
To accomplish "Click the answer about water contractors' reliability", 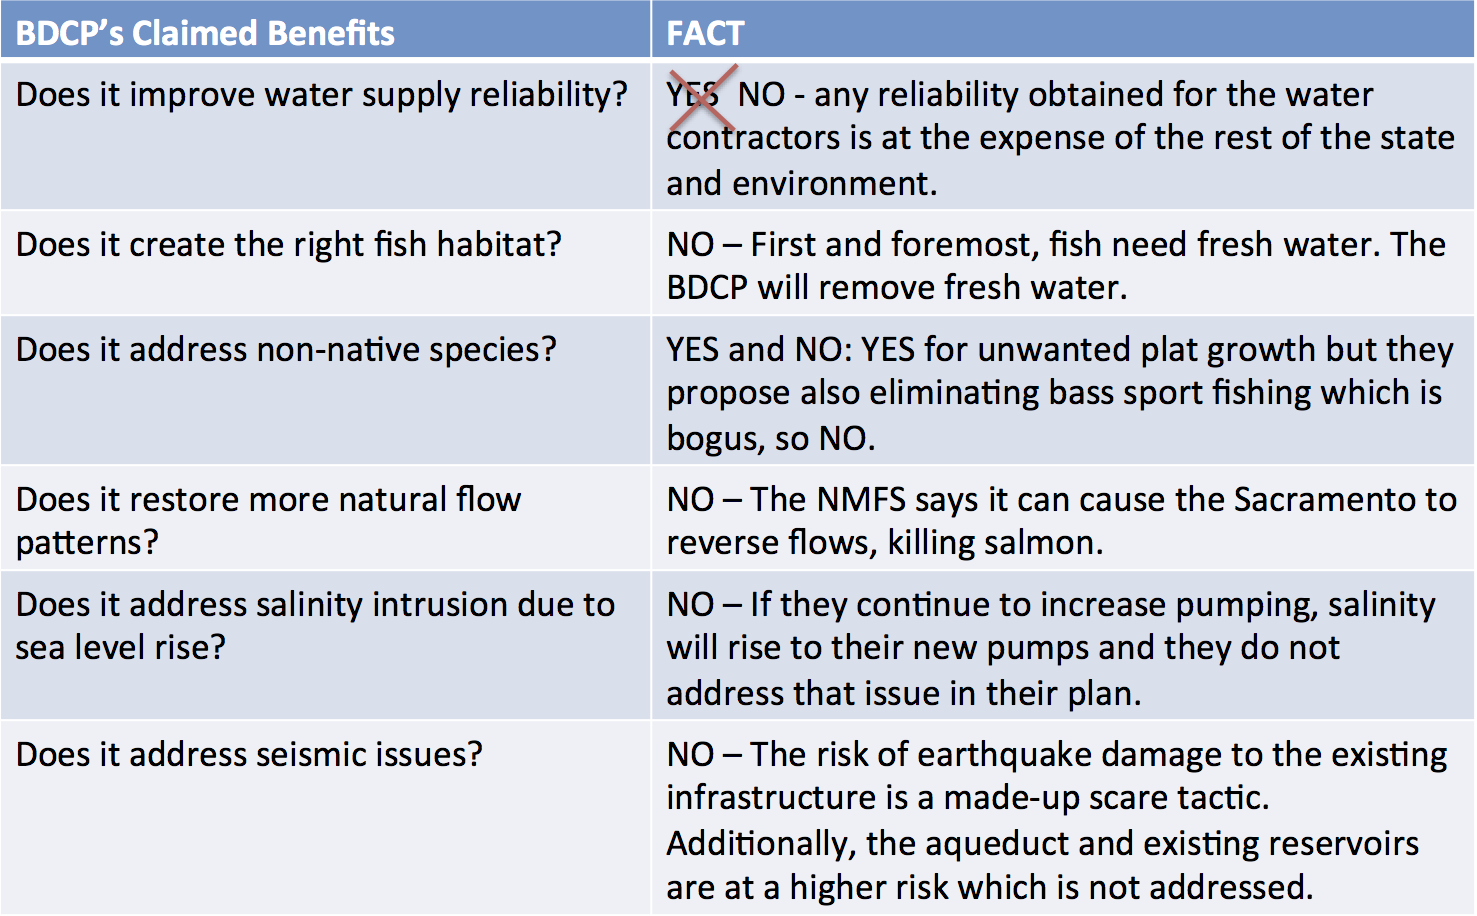I will pos(1060,138).
